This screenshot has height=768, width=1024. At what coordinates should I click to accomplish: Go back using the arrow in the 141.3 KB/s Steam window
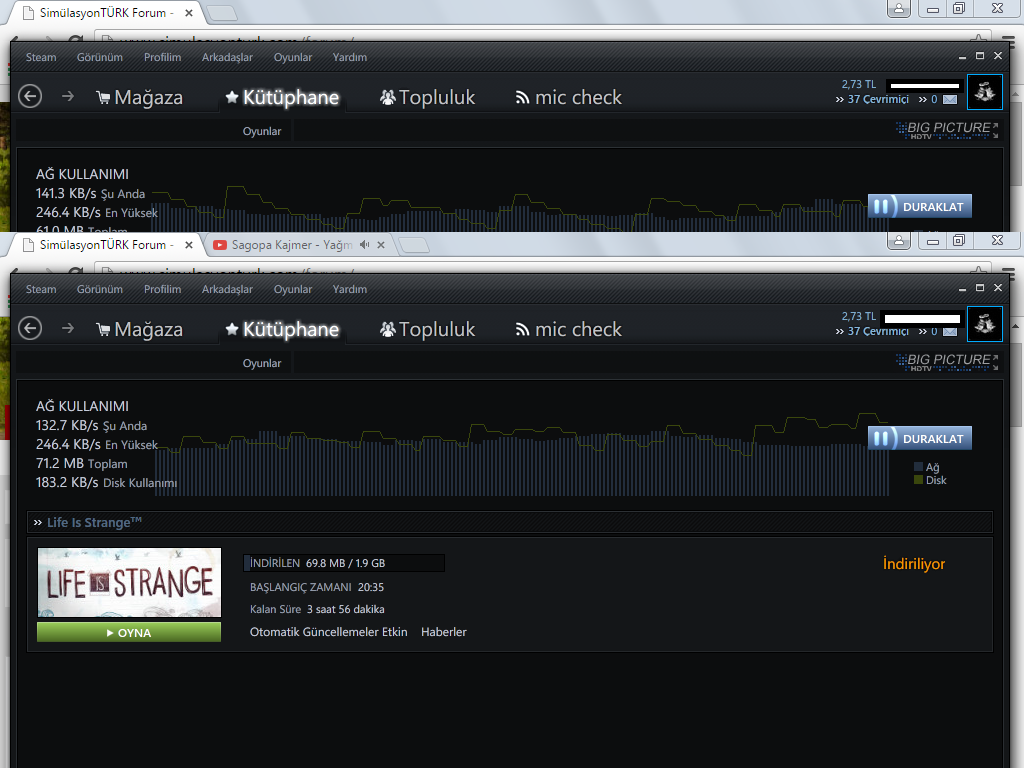[x=30, y=96]
